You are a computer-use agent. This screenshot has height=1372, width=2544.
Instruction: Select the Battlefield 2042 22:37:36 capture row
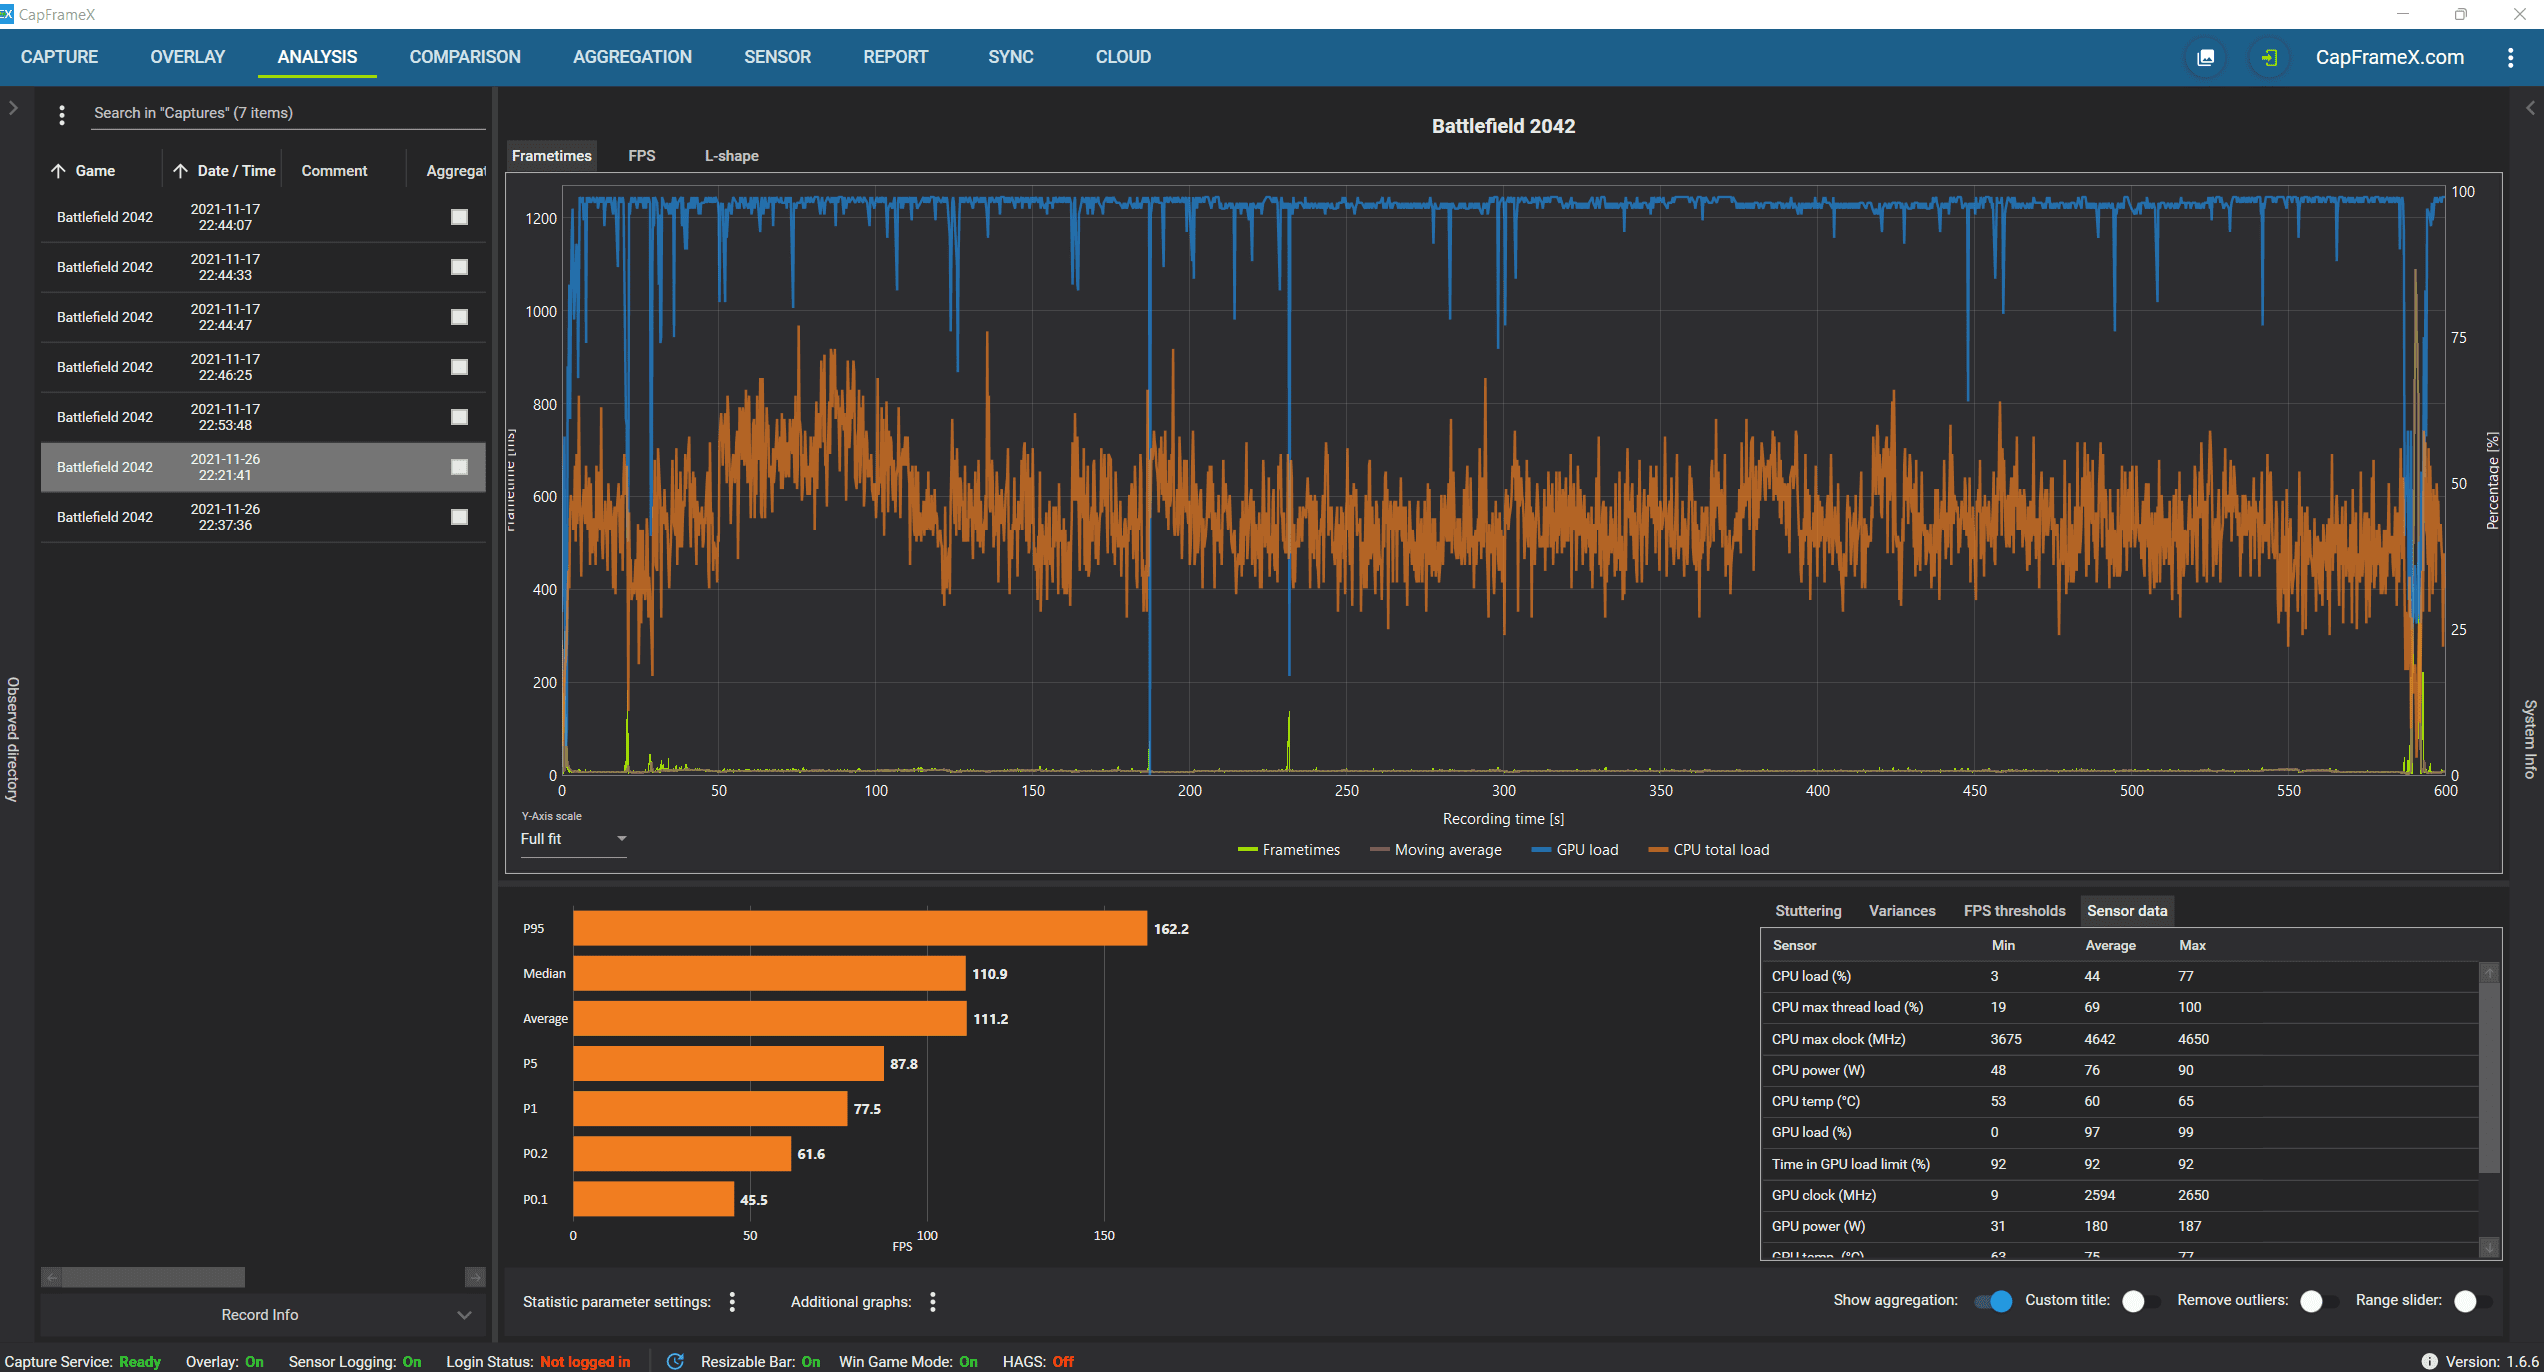pyautogui.click(x=263, y=517)
